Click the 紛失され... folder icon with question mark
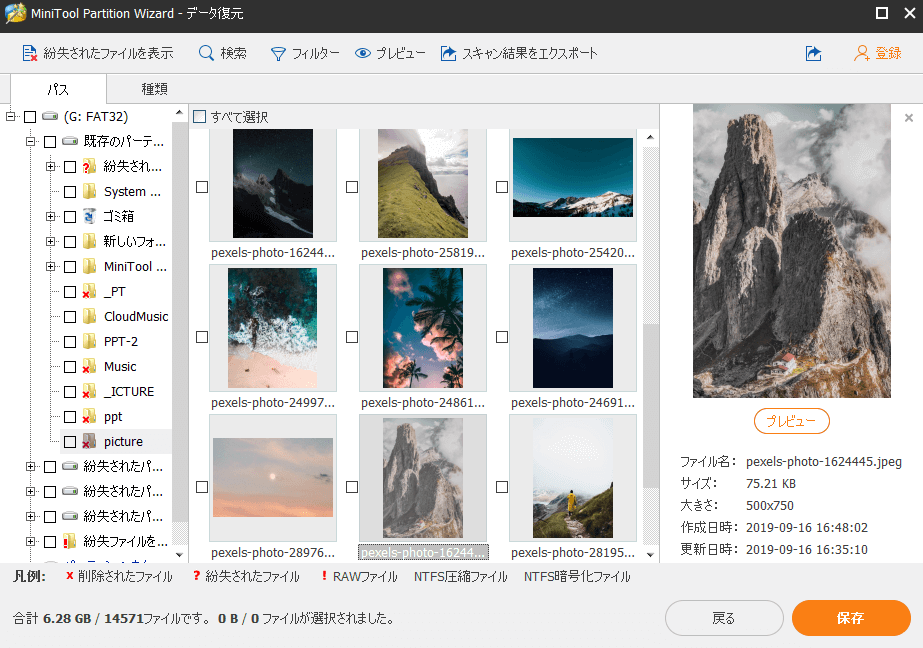This screenshot has width=923, height=648. (x=89, y=167)
